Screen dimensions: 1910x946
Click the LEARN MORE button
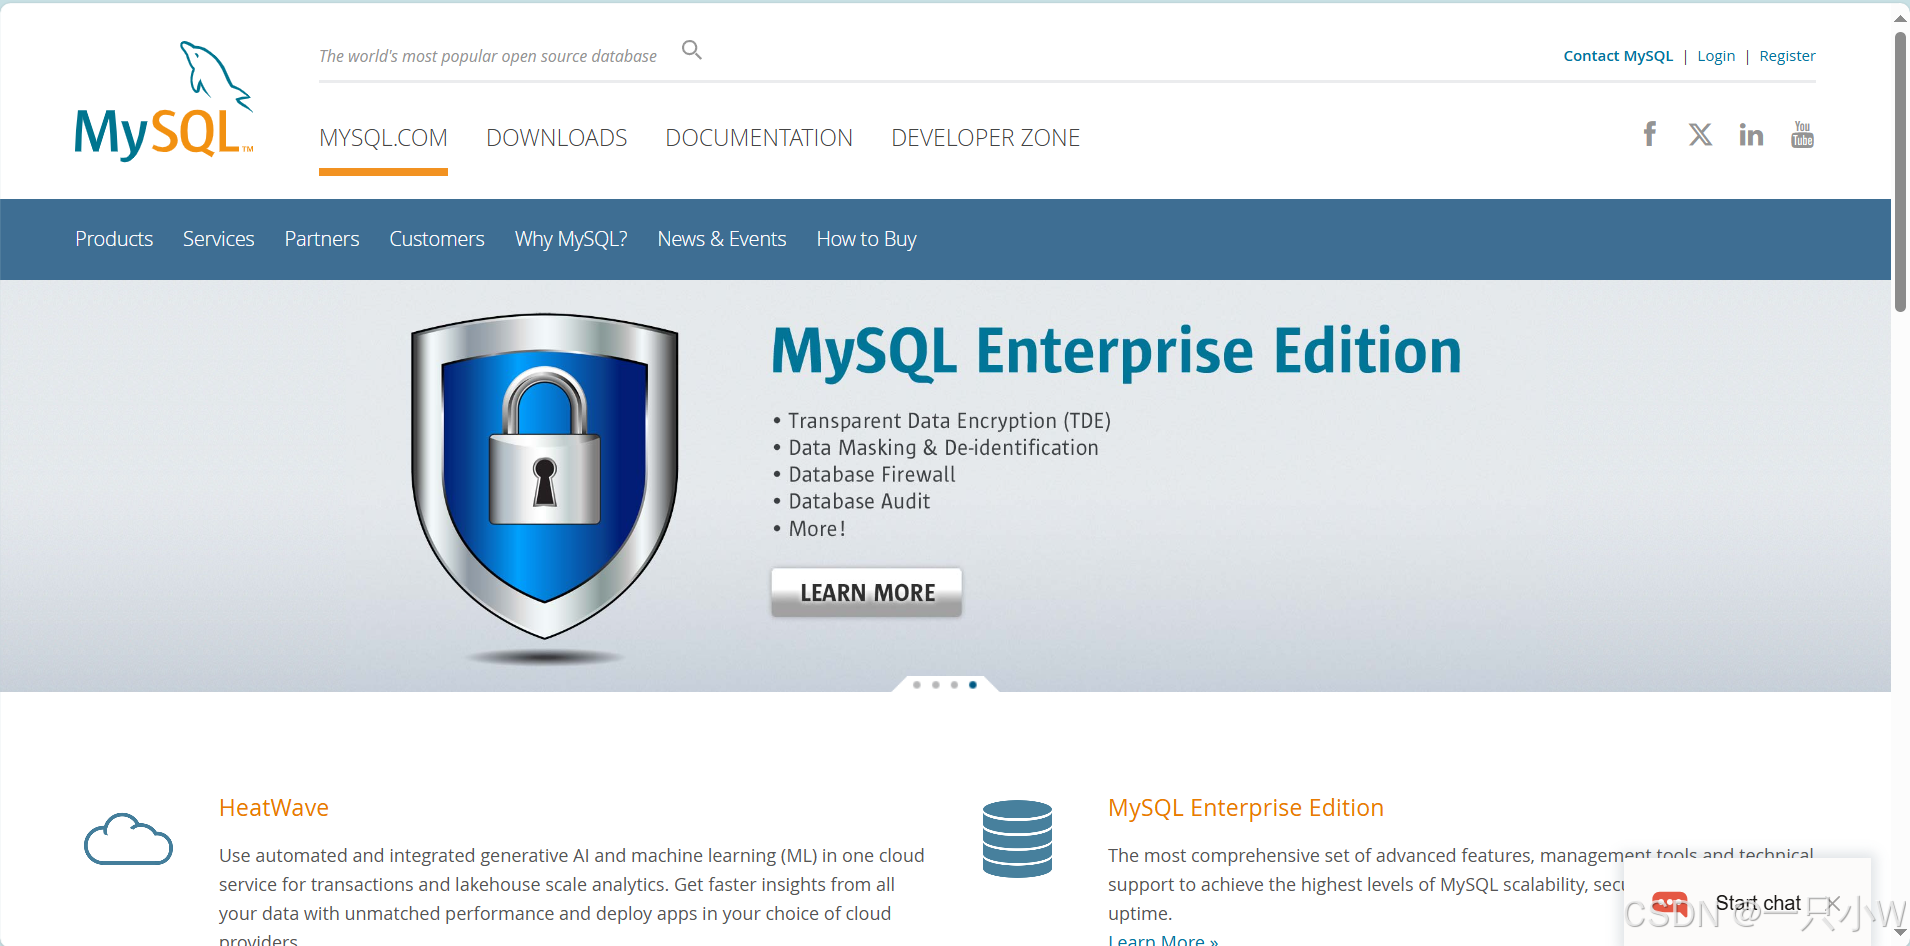866,592
